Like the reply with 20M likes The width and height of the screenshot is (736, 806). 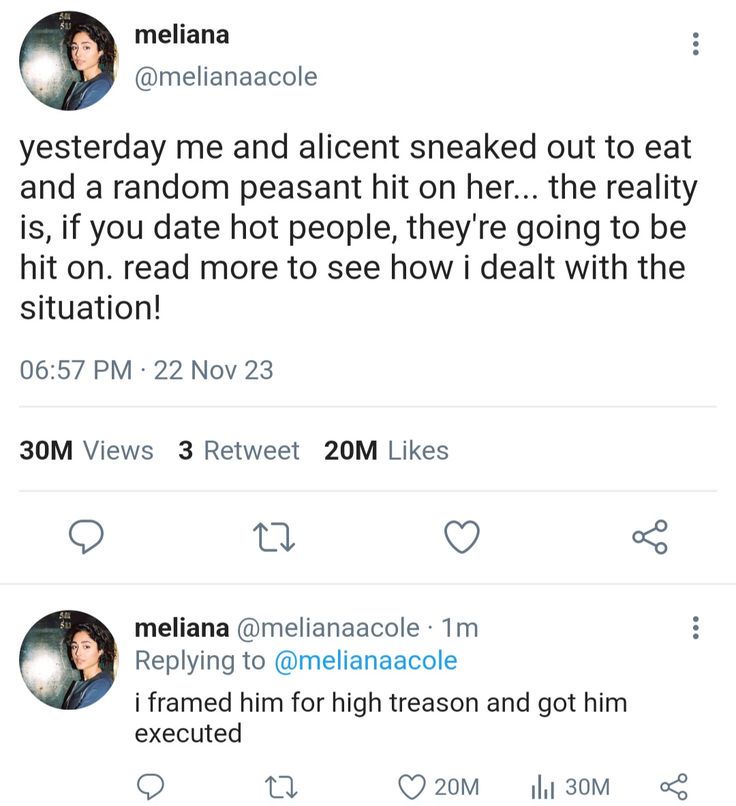tap(412, 786)
